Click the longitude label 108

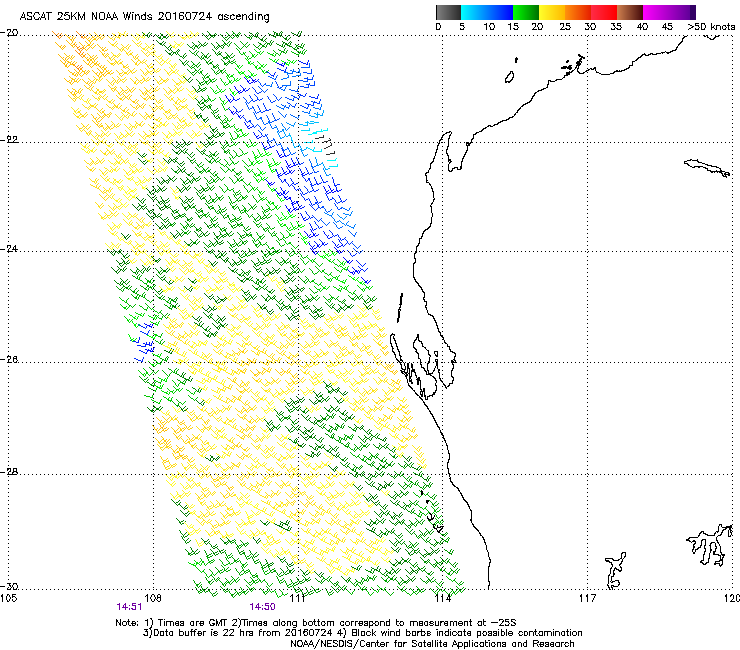click(153, 599)
